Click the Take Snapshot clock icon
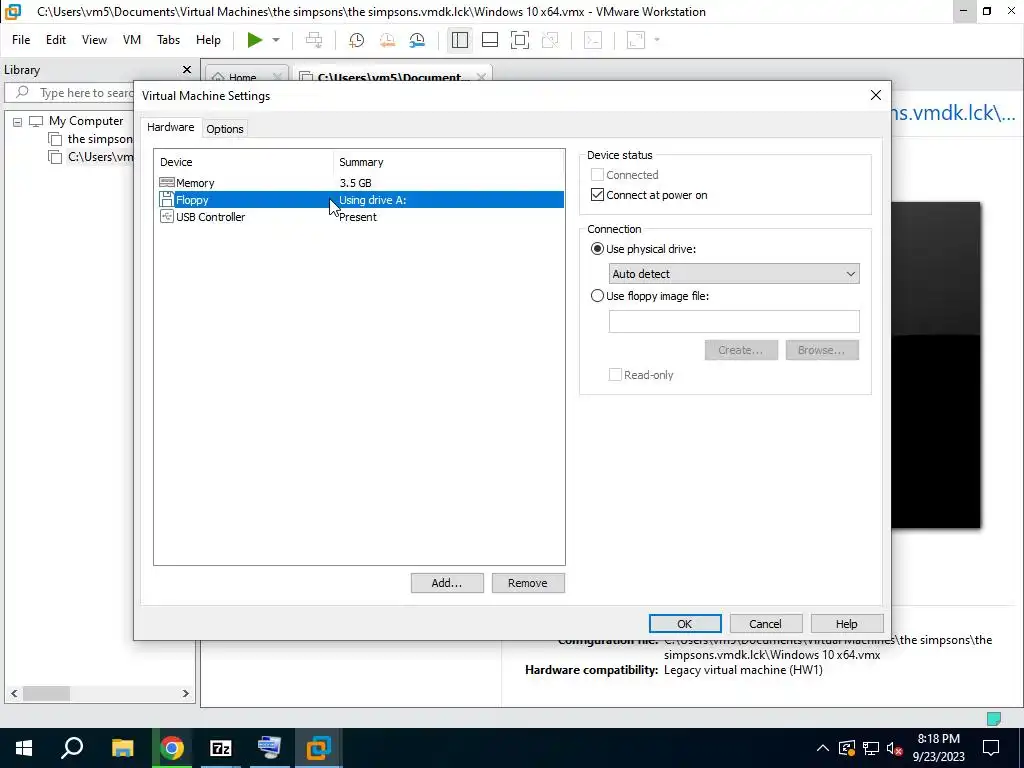The width and height of the screenshot is (1024, 768). tap(357, 40)
